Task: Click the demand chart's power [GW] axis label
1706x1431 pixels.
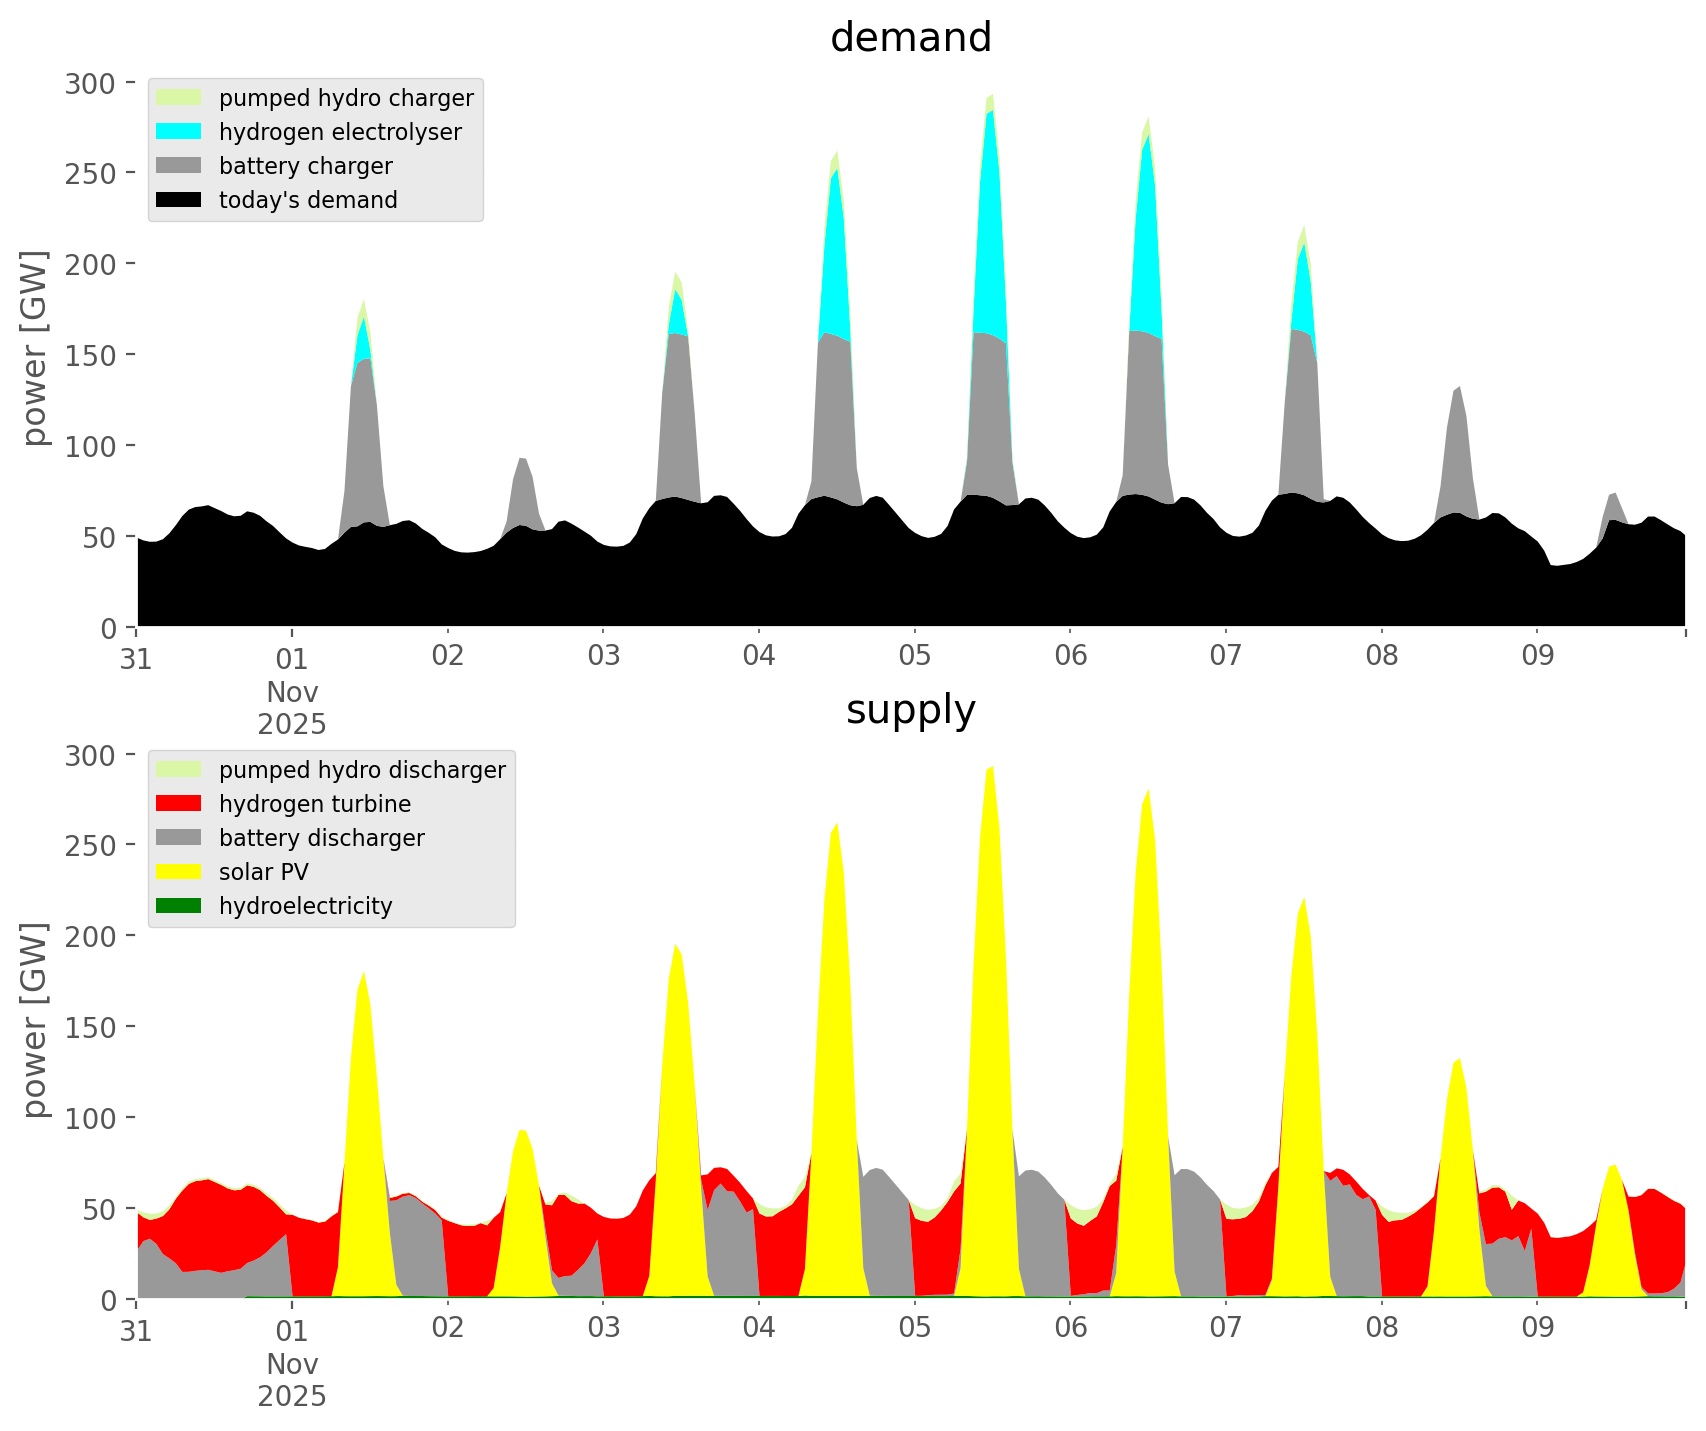Action: point(35,349)
